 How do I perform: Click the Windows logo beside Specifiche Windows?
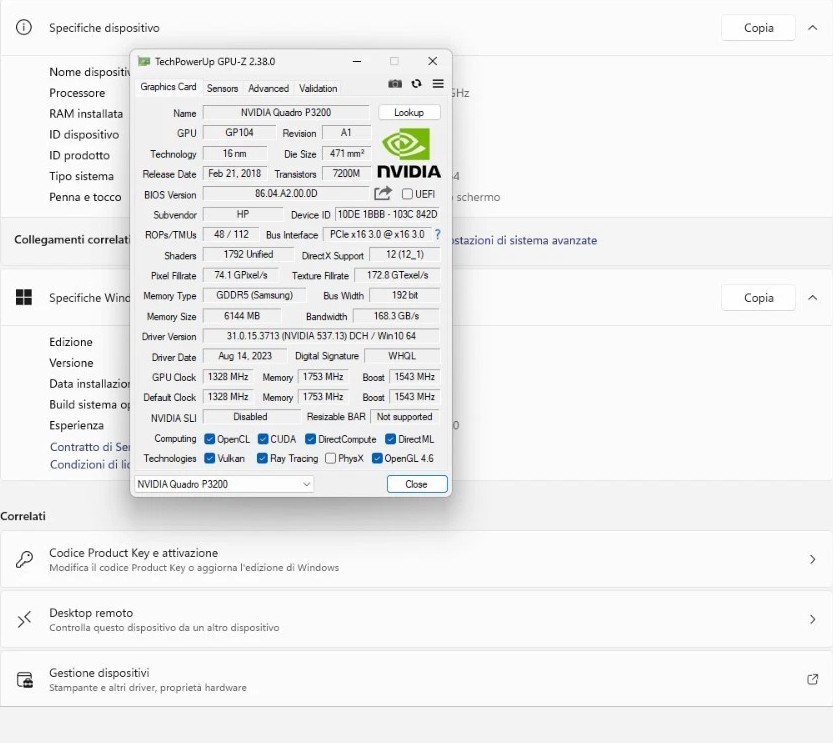pyautogui.click(x=24, y=297)
